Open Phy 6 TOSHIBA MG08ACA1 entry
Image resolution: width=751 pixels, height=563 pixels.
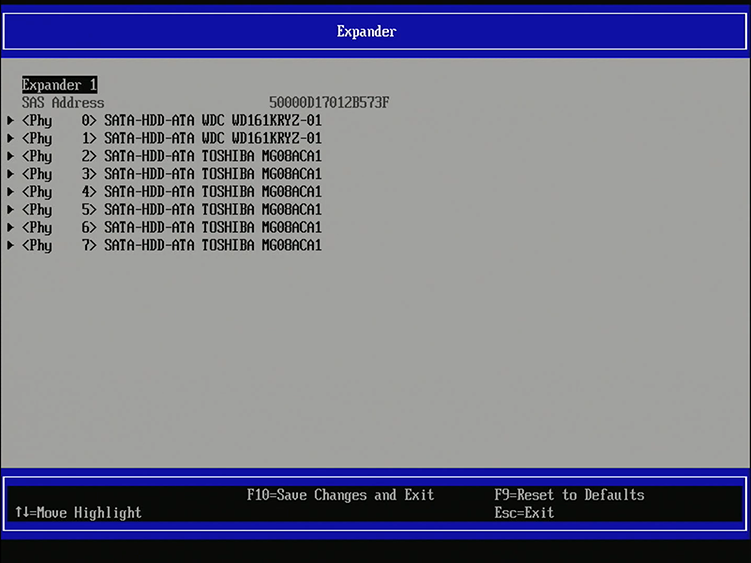[x=171, y=228]
